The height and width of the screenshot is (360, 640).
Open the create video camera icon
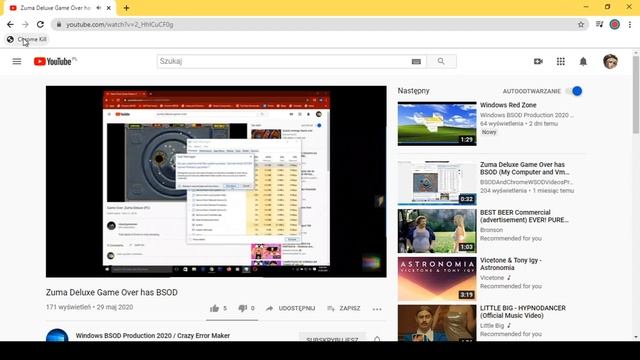(x=538, y=61)
